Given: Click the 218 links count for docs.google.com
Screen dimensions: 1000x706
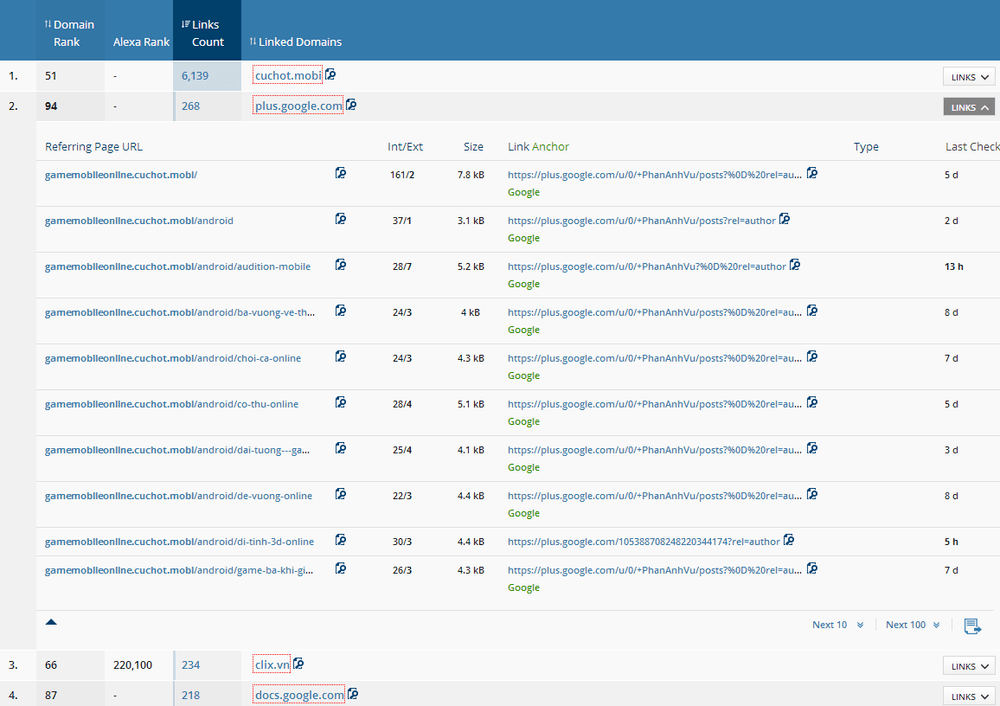Looking at the screenshot, I should 190,695.
